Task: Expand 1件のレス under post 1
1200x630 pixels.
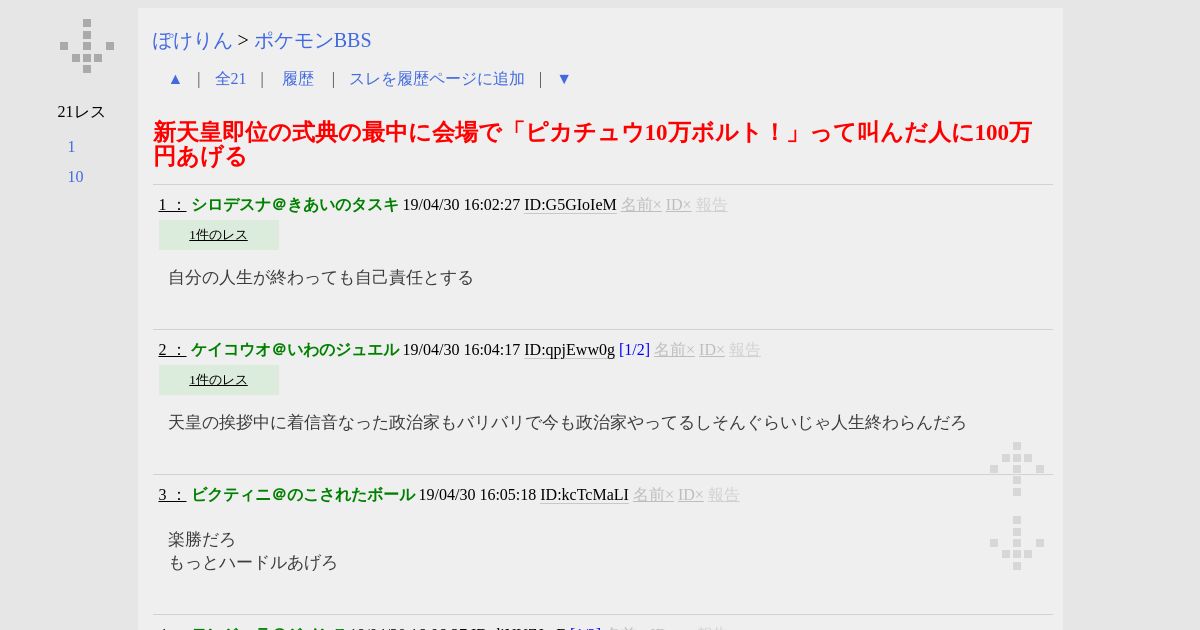Action: tap(218, 235)
